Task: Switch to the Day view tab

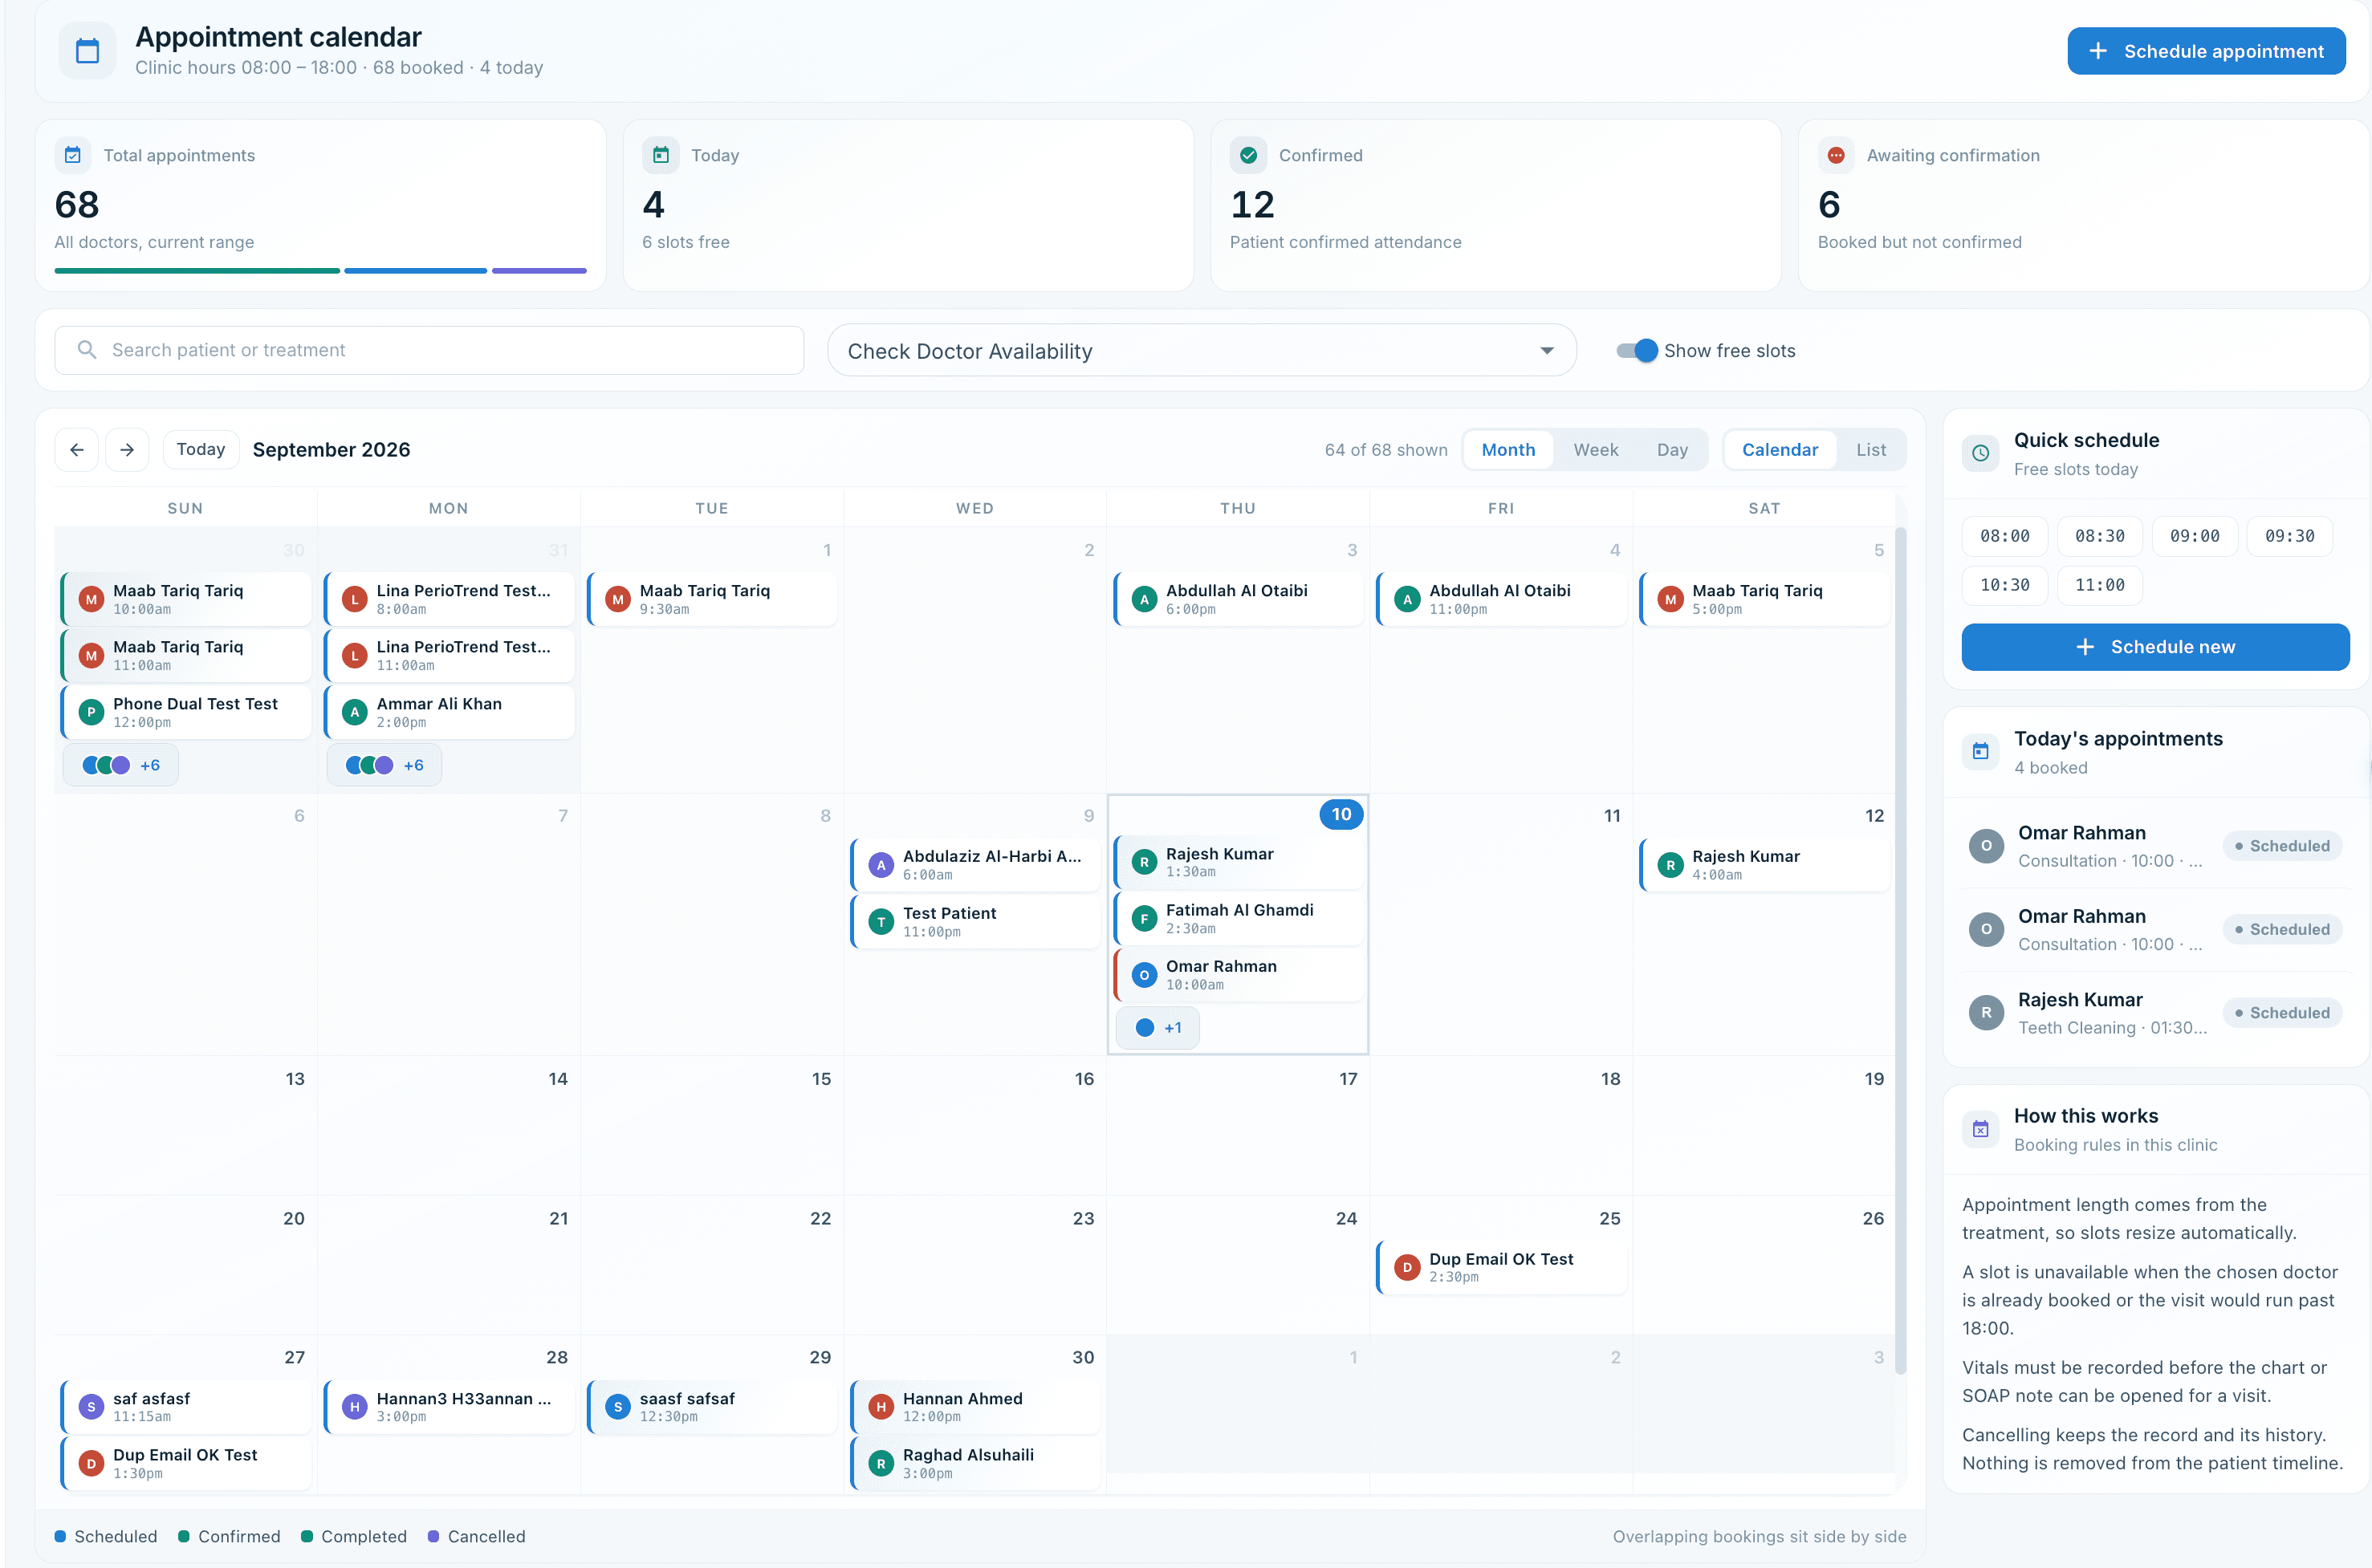Action: click(1672, 450)
